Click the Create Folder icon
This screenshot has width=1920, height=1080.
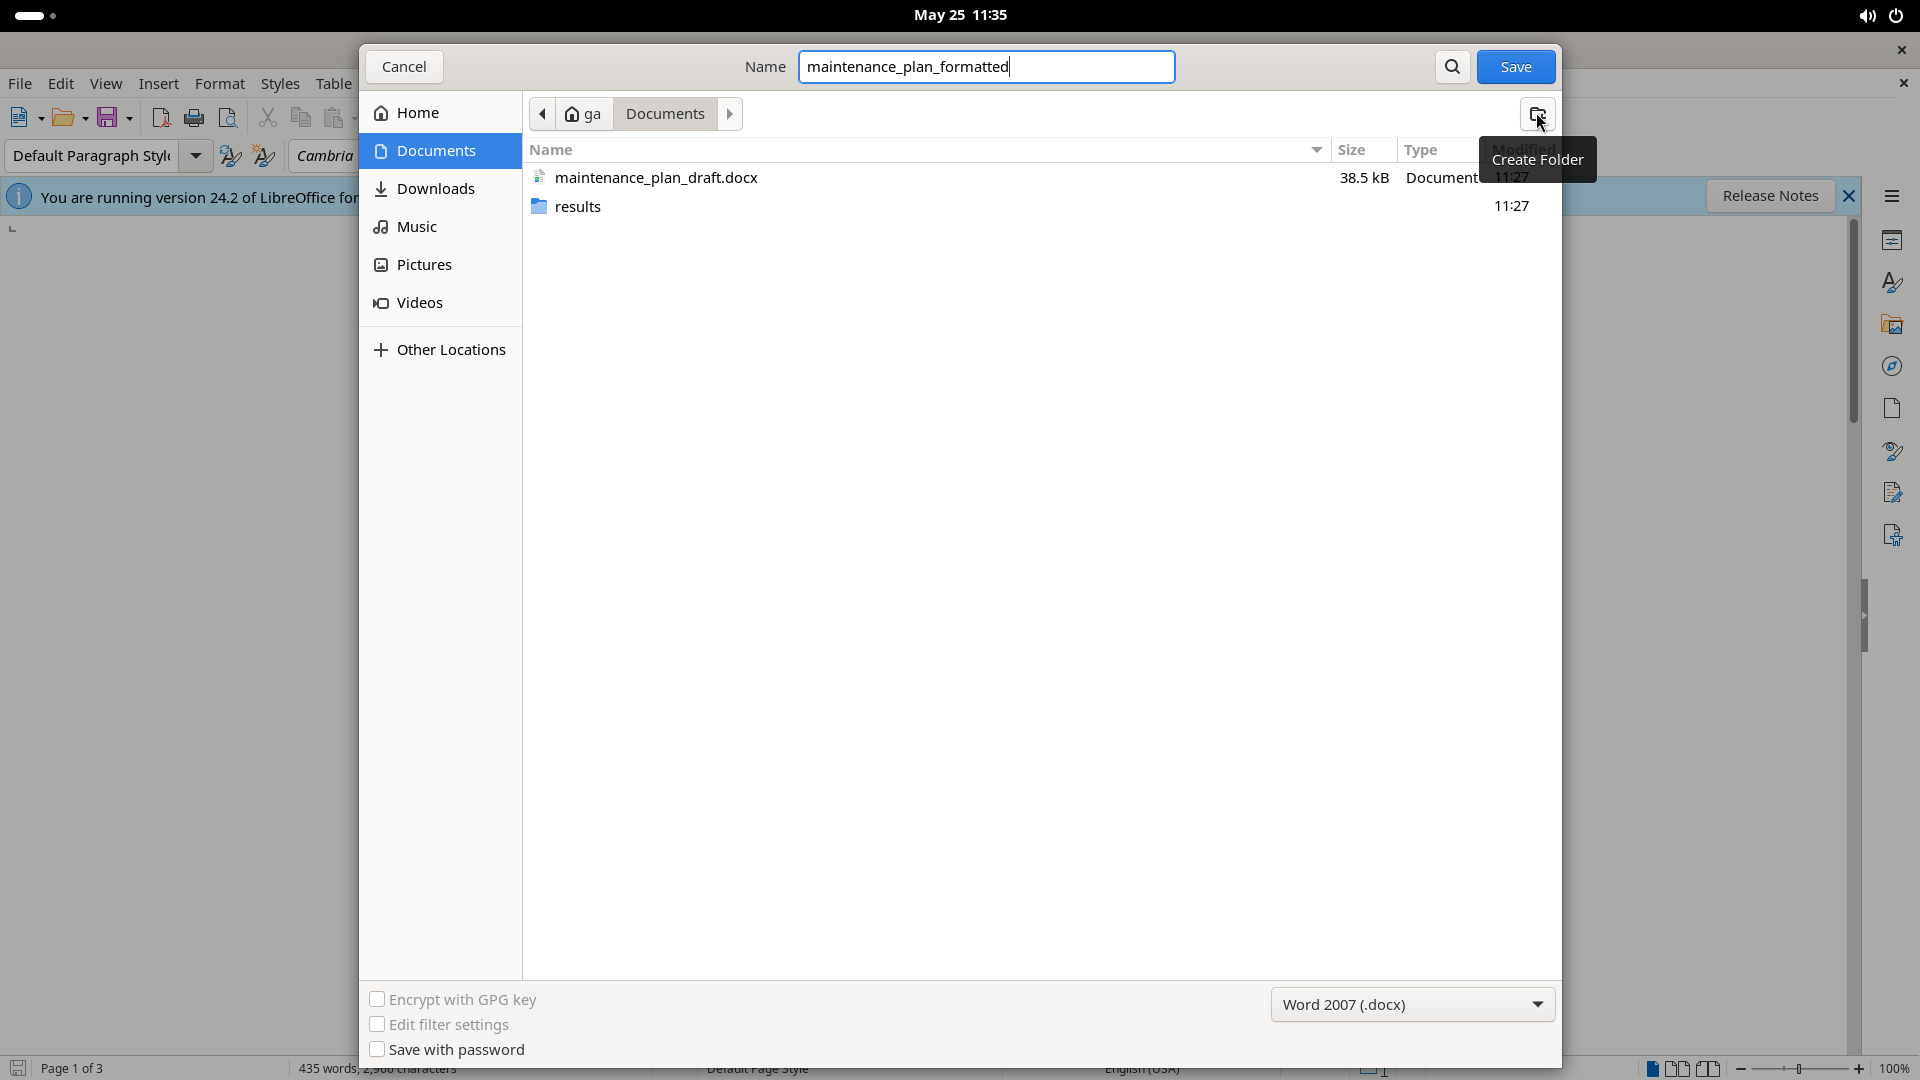coord(1537,114)
